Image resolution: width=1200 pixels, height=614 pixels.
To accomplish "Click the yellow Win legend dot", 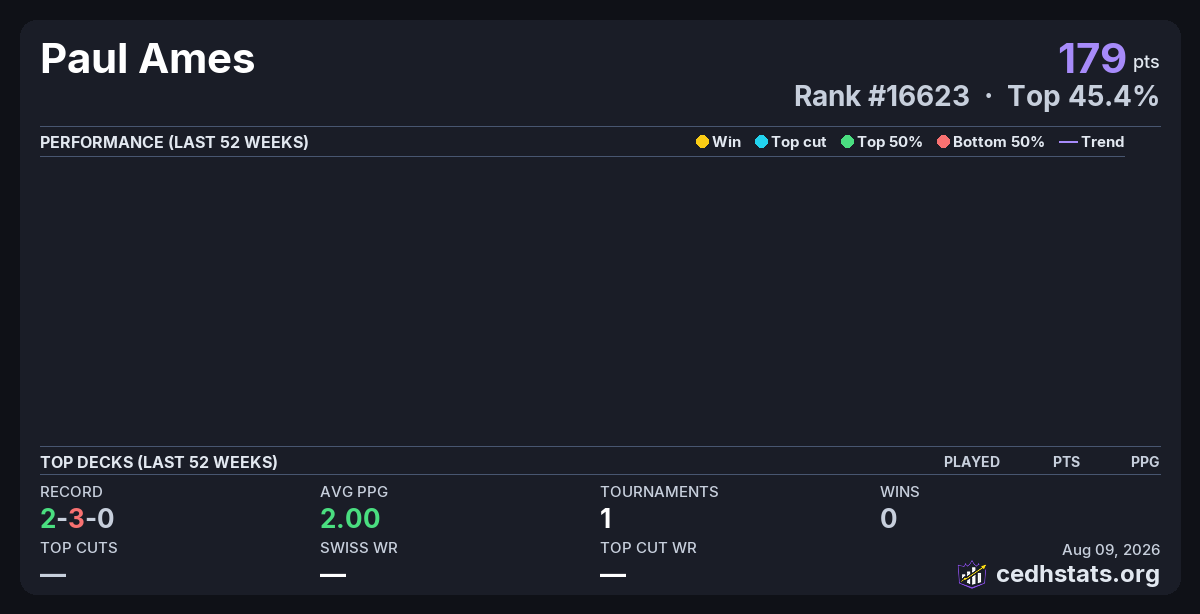I will coord(702,142).
